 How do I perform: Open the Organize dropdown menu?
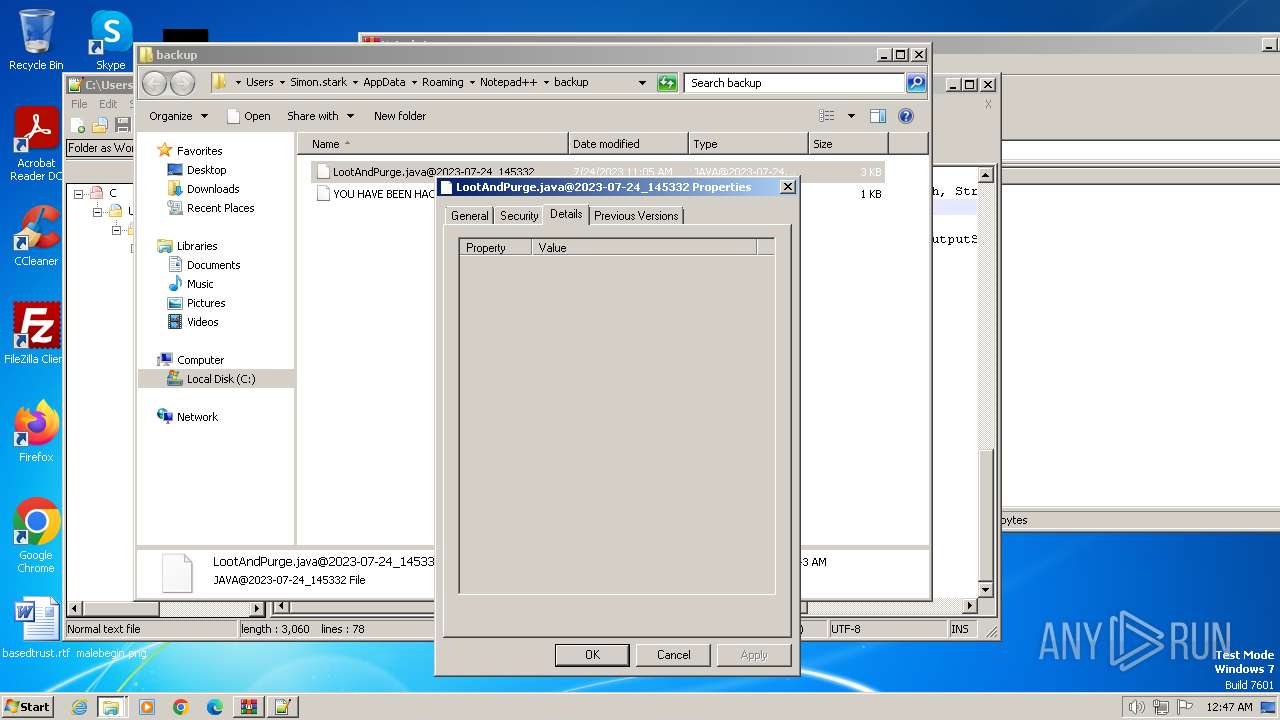pyautogui.click(x=178, y=116)
